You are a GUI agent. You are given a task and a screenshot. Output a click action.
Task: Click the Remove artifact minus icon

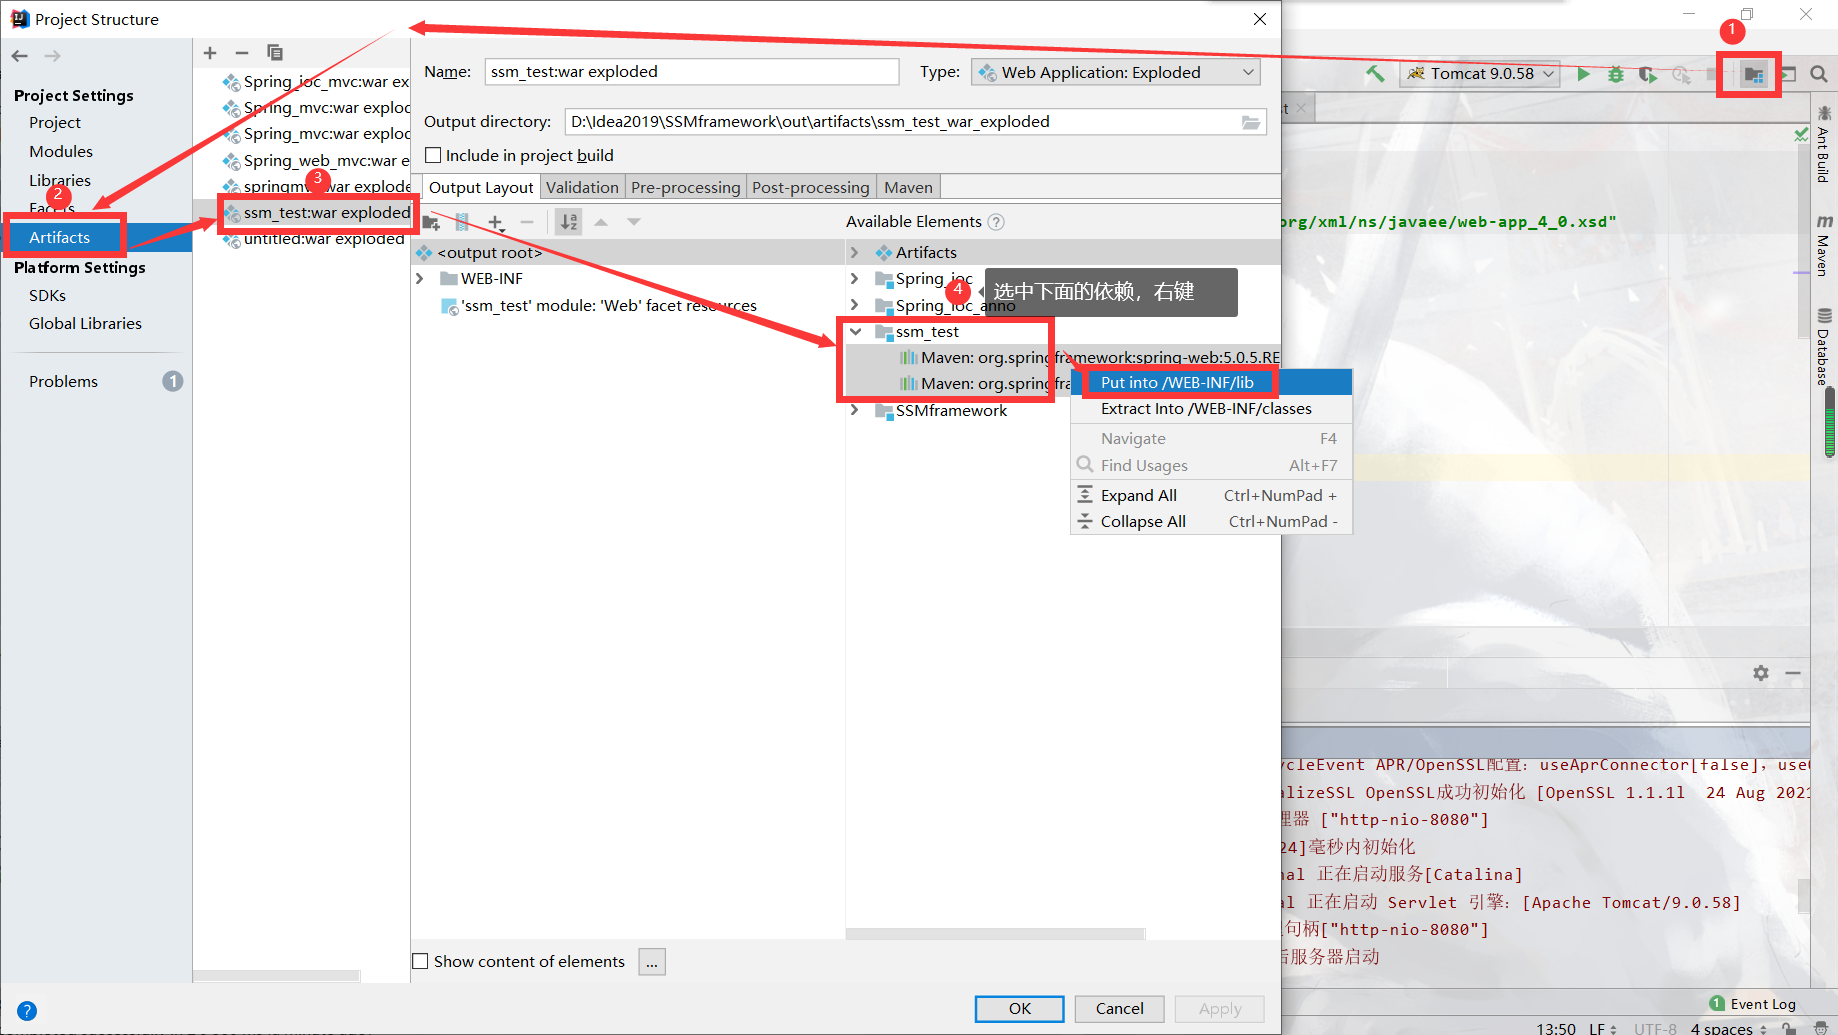click(242, 53)
